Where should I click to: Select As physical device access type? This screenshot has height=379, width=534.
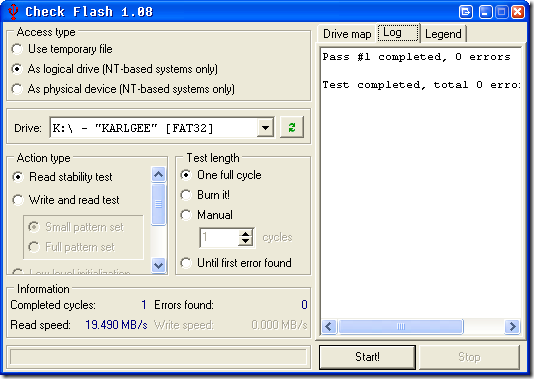[123, 89]
